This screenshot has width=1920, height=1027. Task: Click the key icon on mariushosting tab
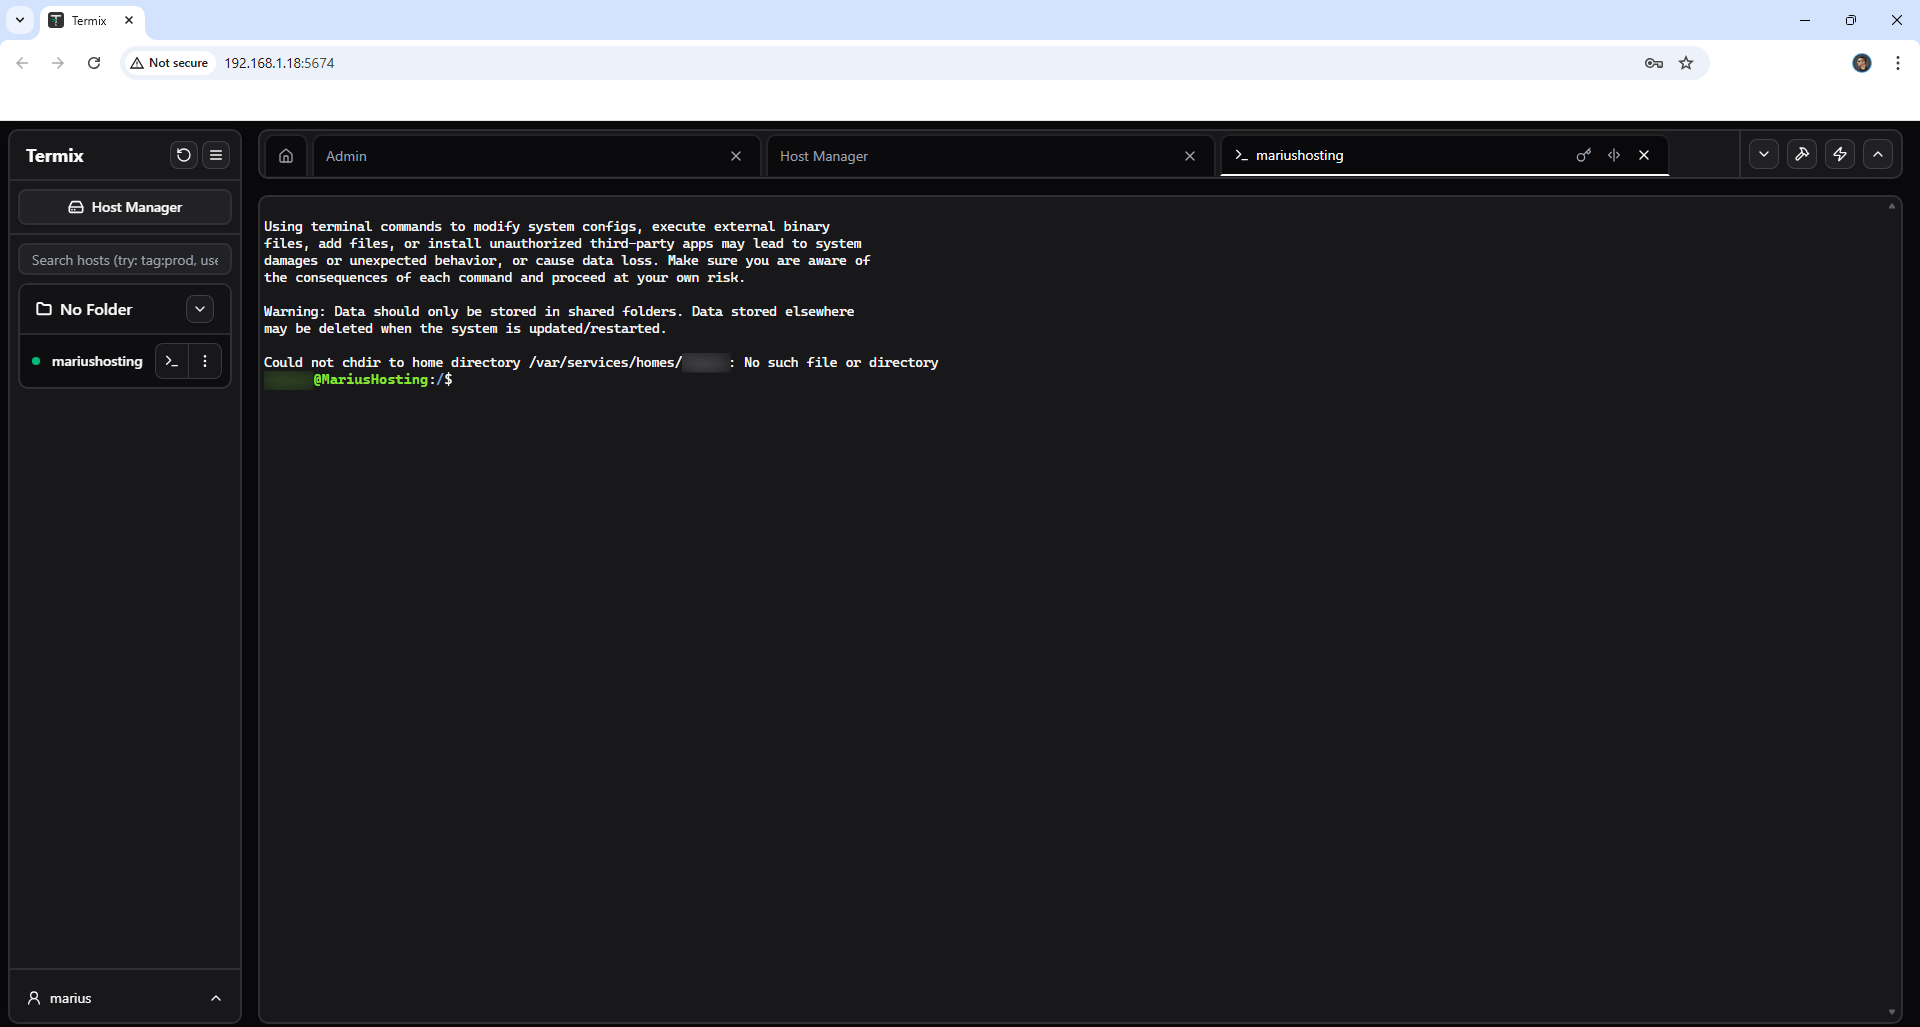point(1583,155)
